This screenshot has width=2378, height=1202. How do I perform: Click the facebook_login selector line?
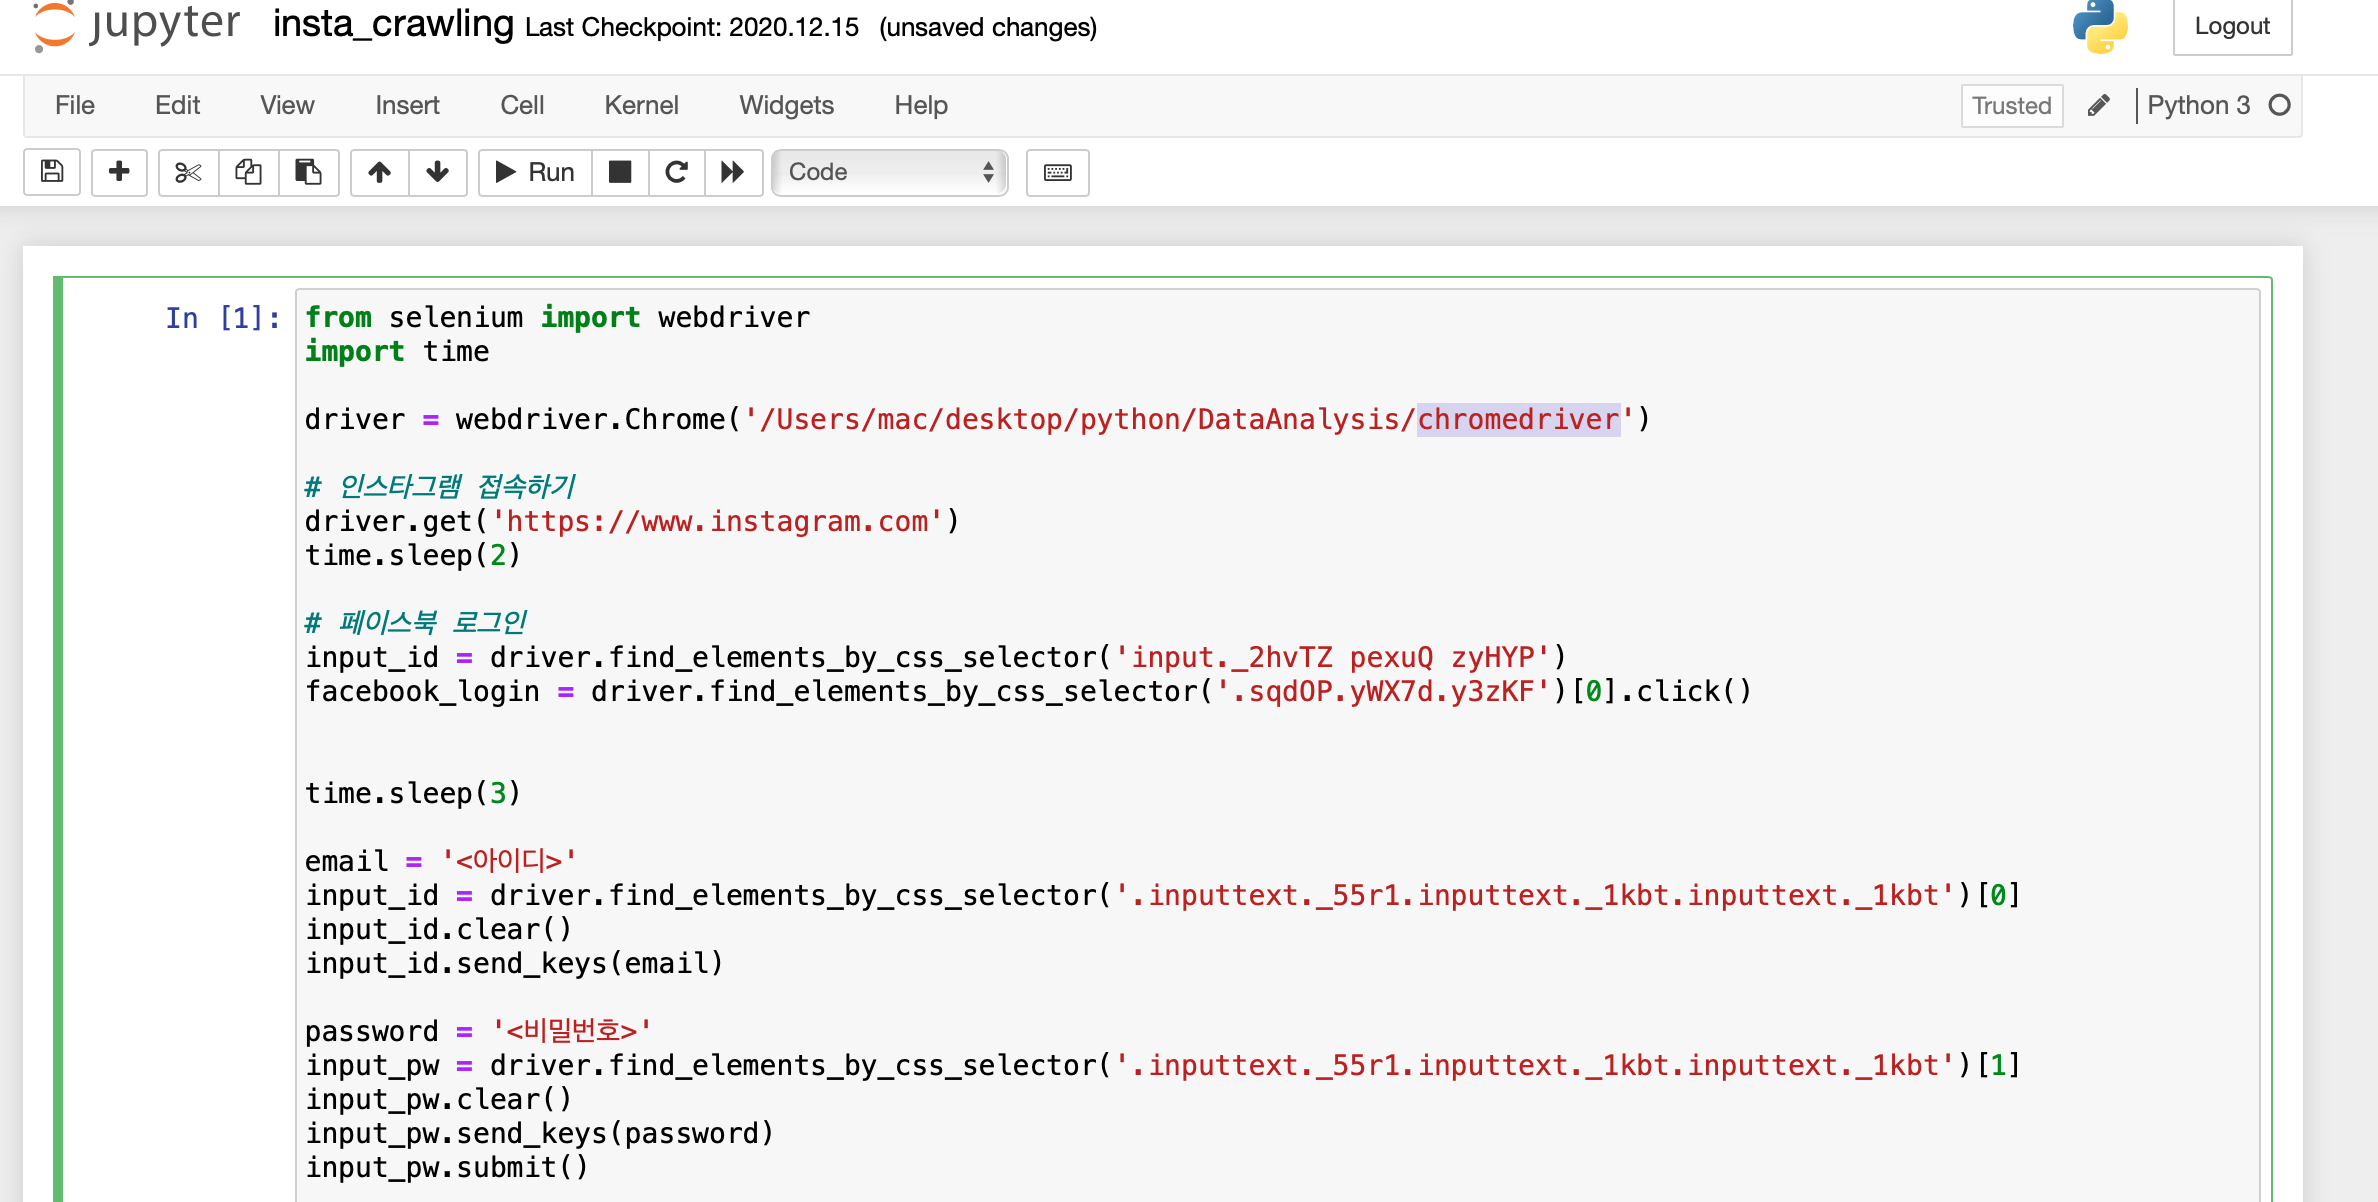(1028, 691)
